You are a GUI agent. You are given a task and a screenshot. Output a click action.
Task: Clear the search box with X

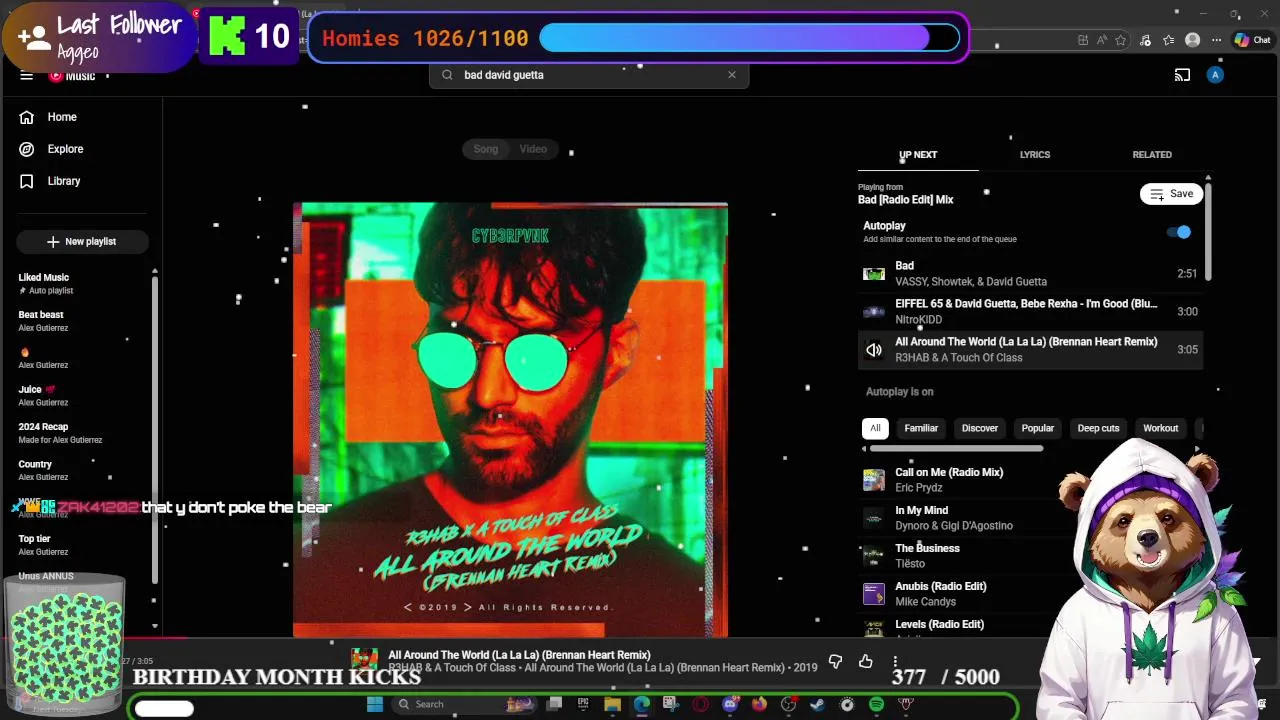pyautogui.click(x=732, y=75)
